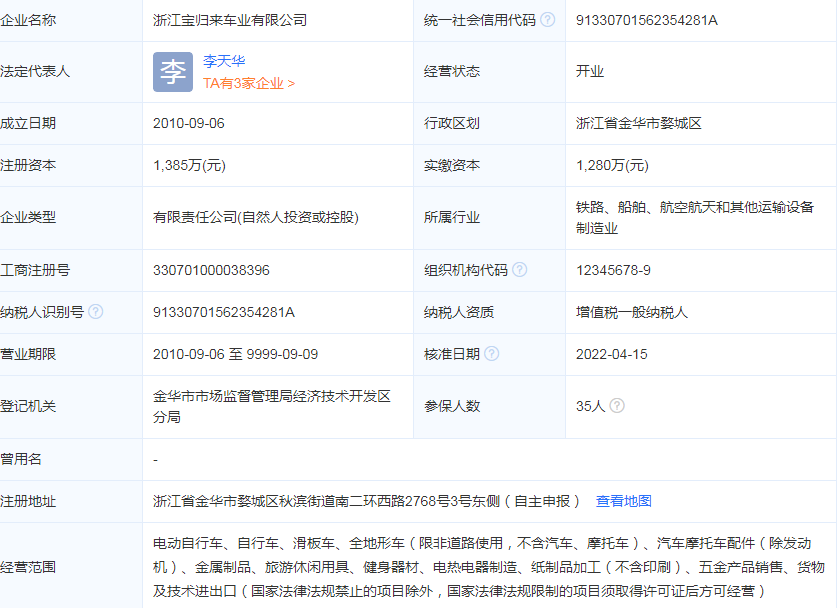Click registered capital 1,385万(元)
The height and width of the screenshot is (608, 838).
190,165
